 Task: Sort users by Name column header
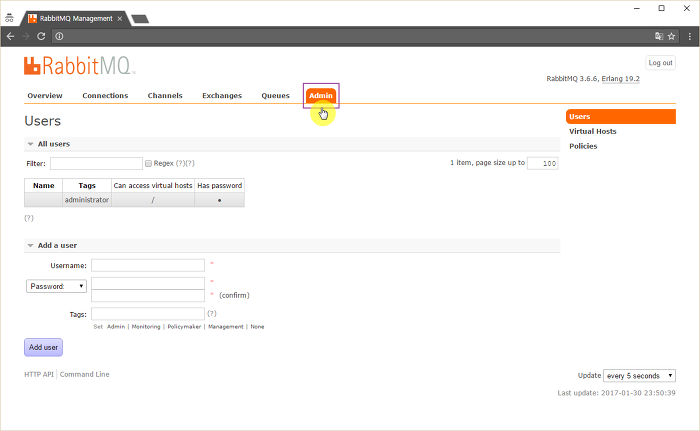pyautogui.click(x=43, y=185)
